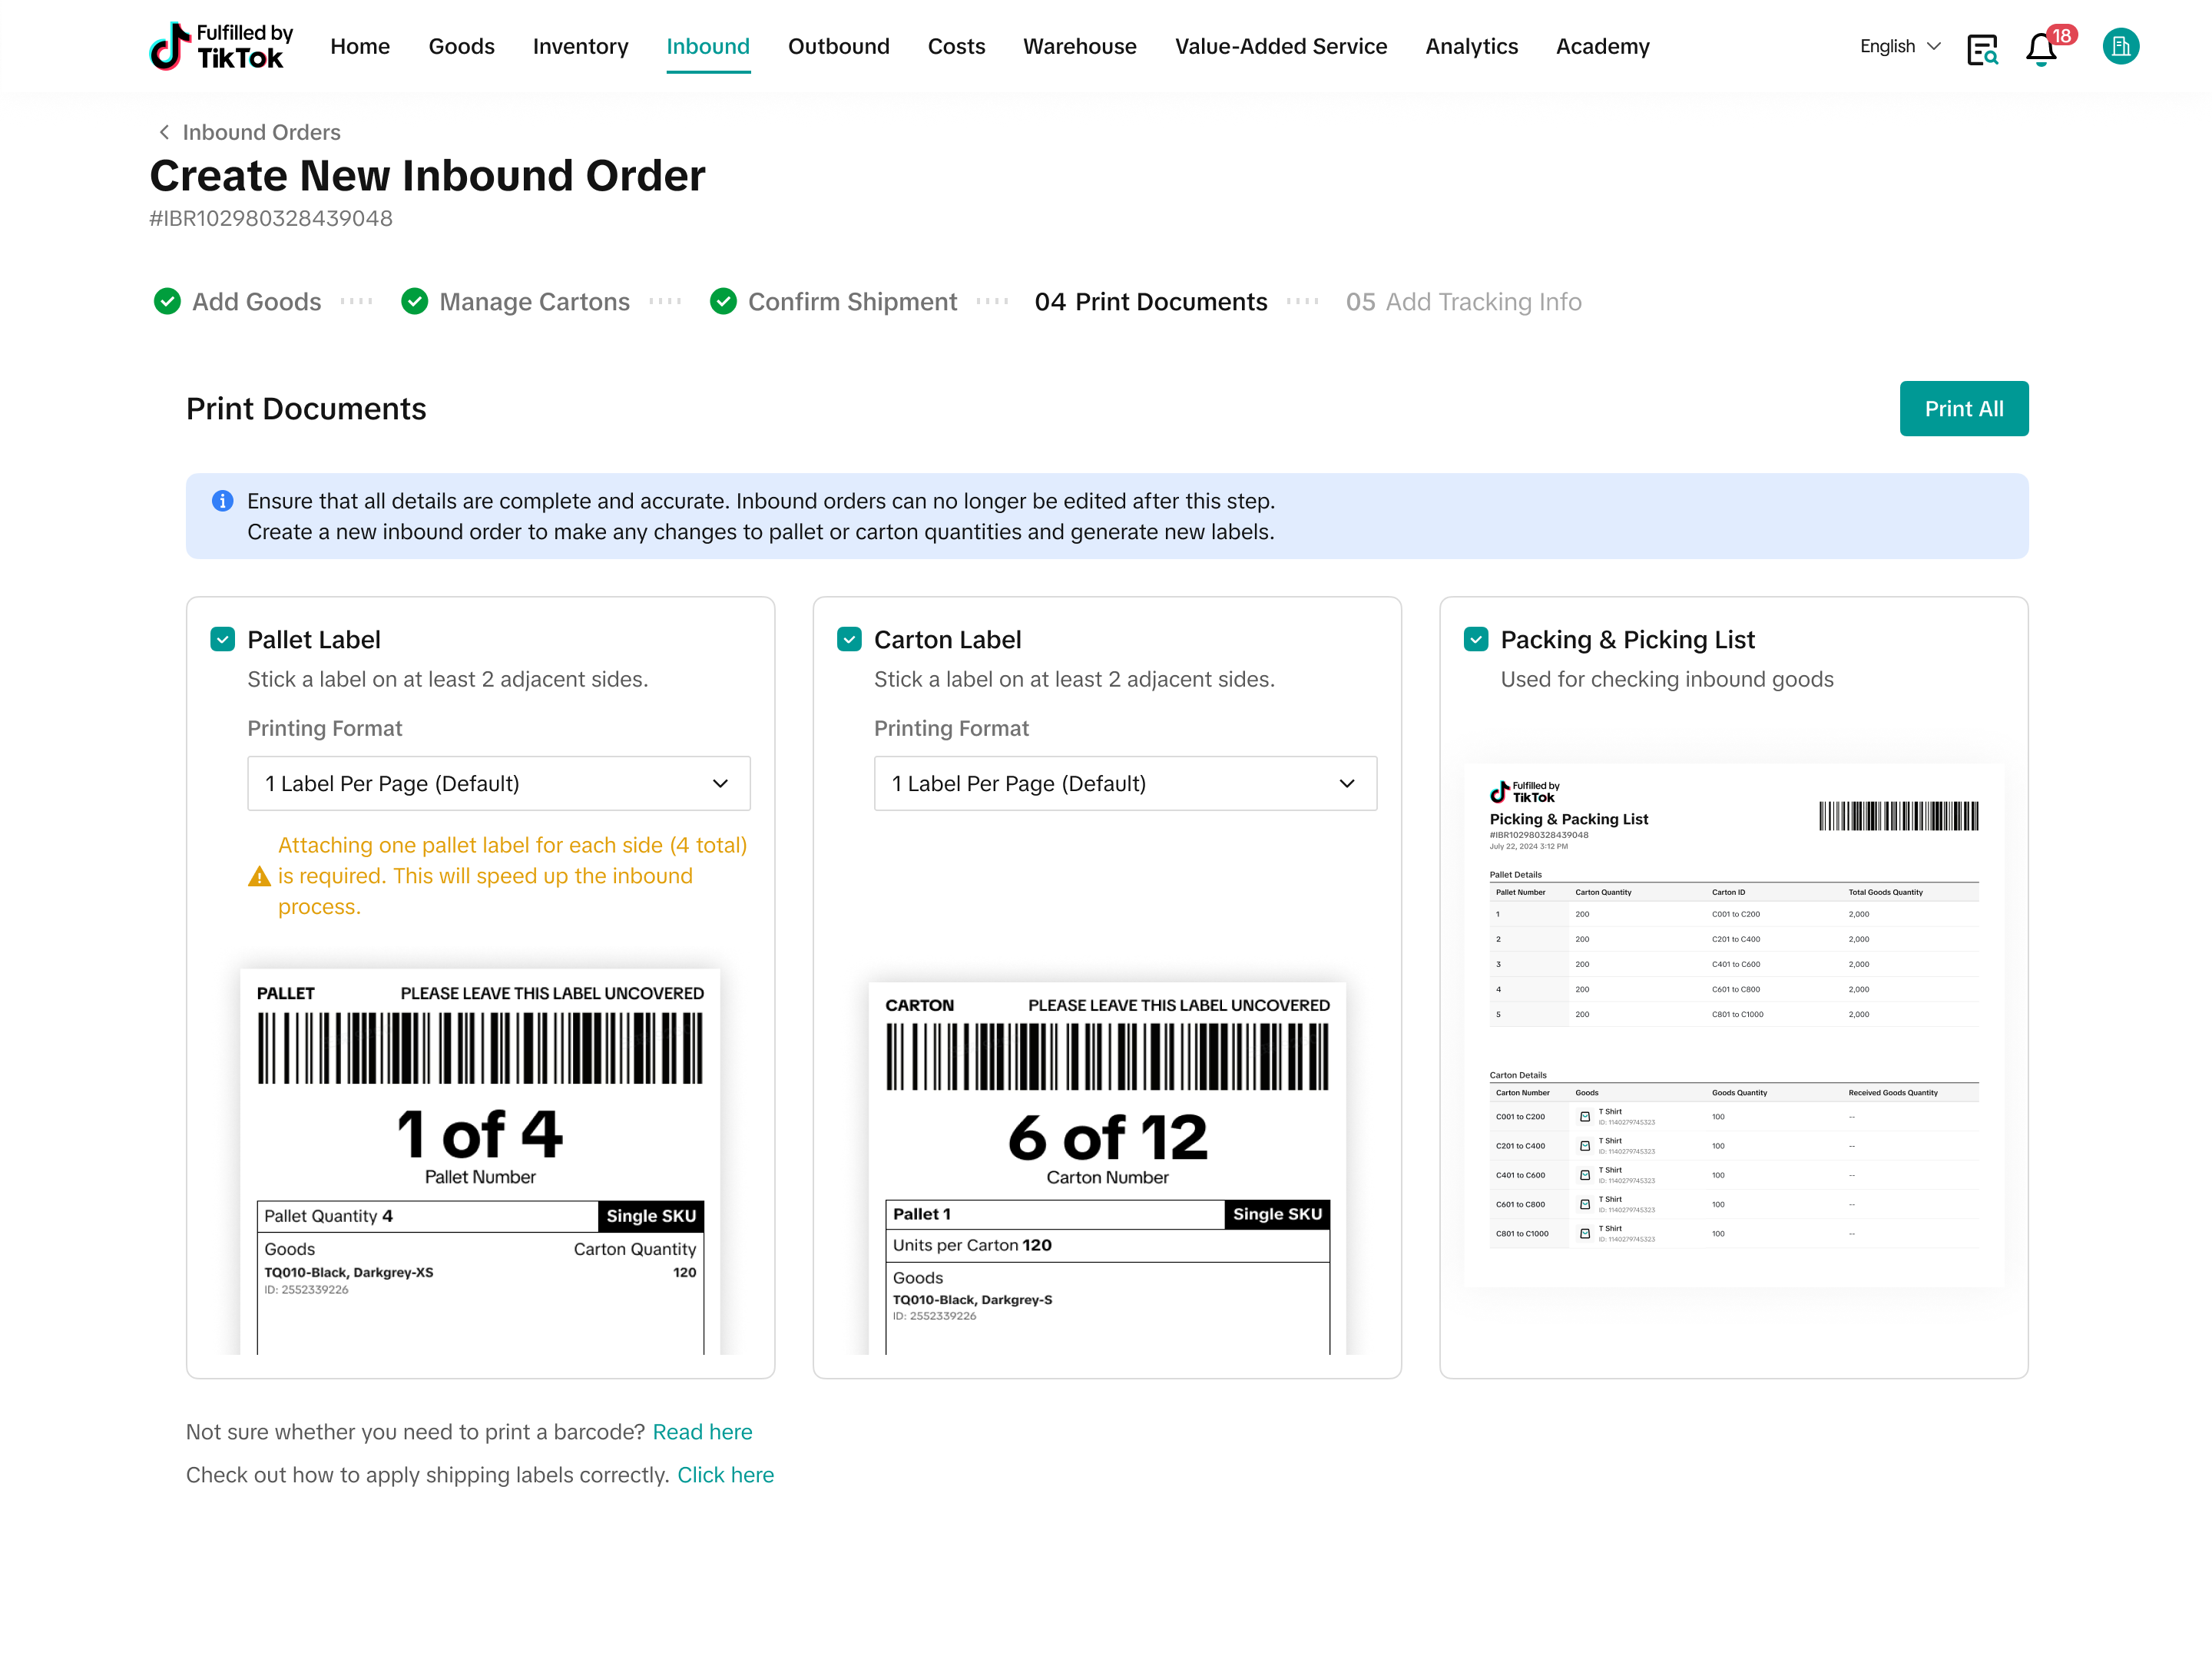Open the Value-Added Service menu
Viewport: 2212px width, 1659px height.
pyautogui.click(x=1280, y=47)
